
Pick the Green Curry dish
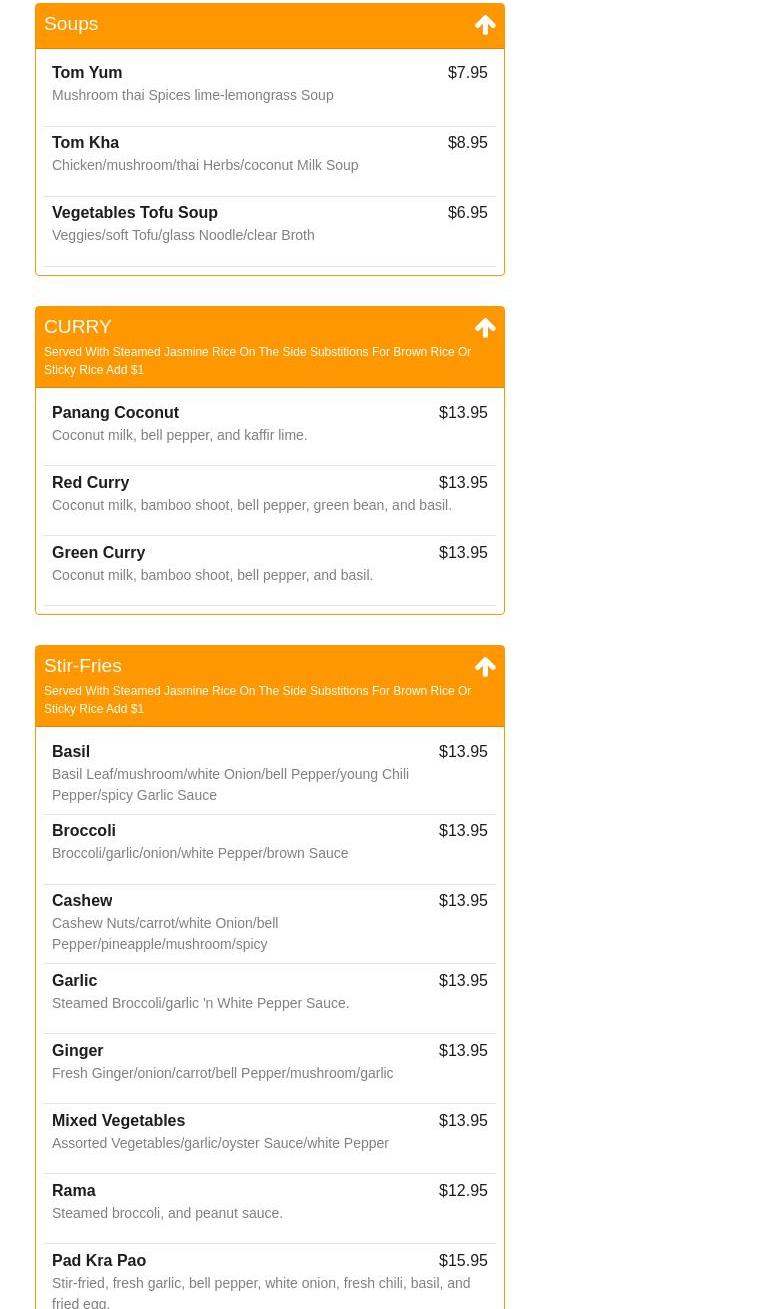tap(99, 553)
